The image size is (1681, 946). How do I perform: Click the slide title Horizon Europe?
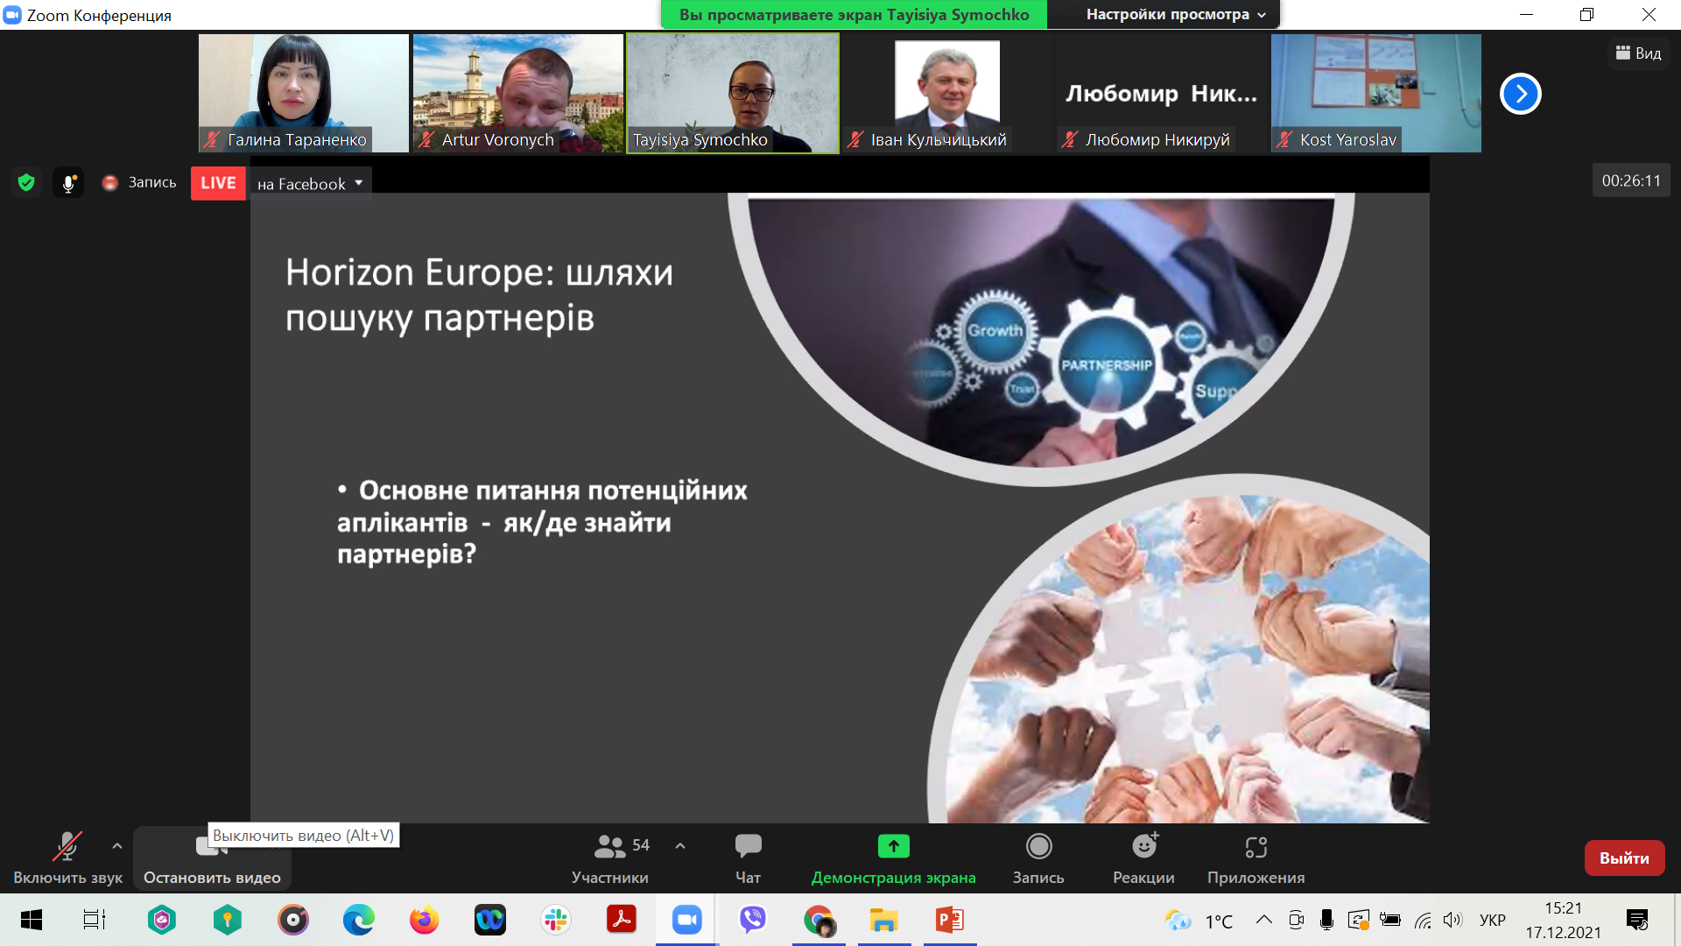pos(479,294)
